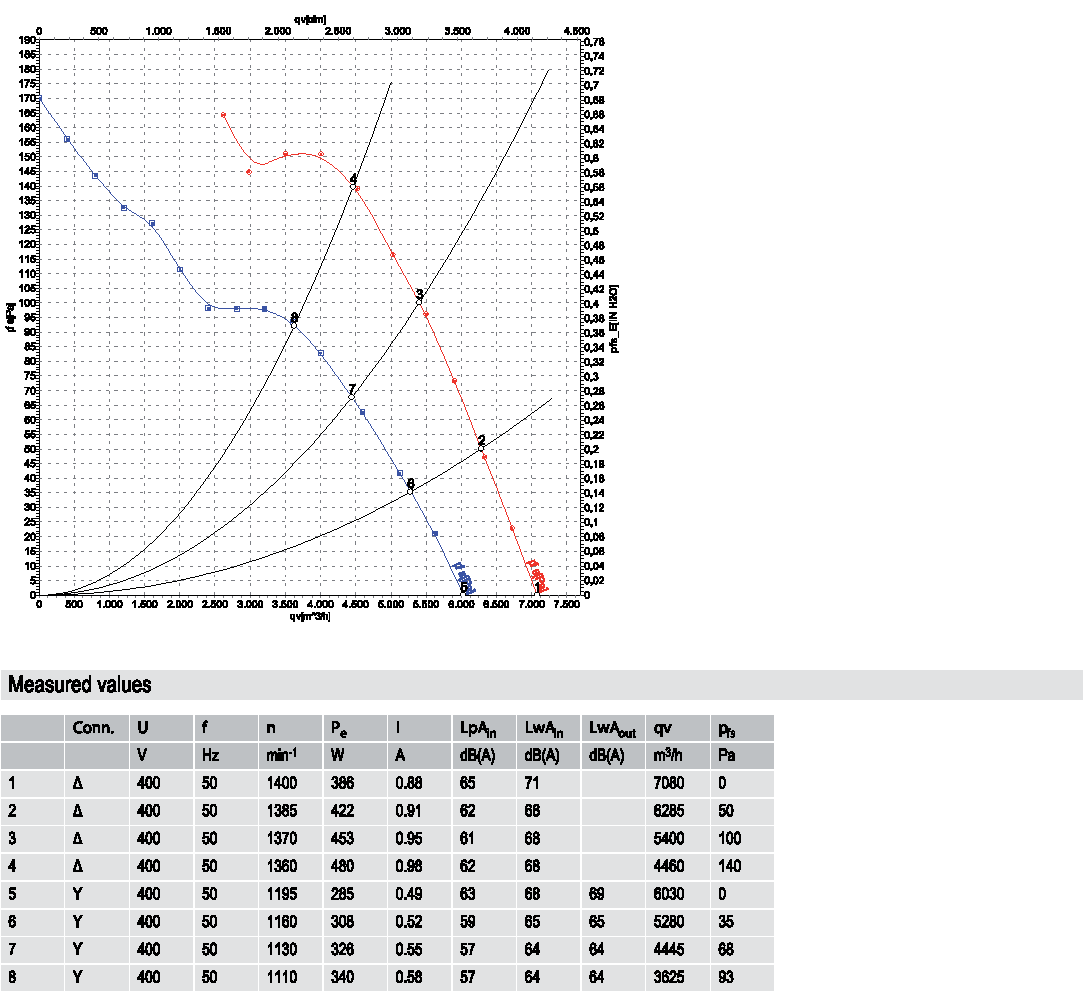The height and width of the screenshot is (992, 1083).
Task: Select the "m³/h" unit cell in table
Action: pyautogui.click(x=668, y=755)
